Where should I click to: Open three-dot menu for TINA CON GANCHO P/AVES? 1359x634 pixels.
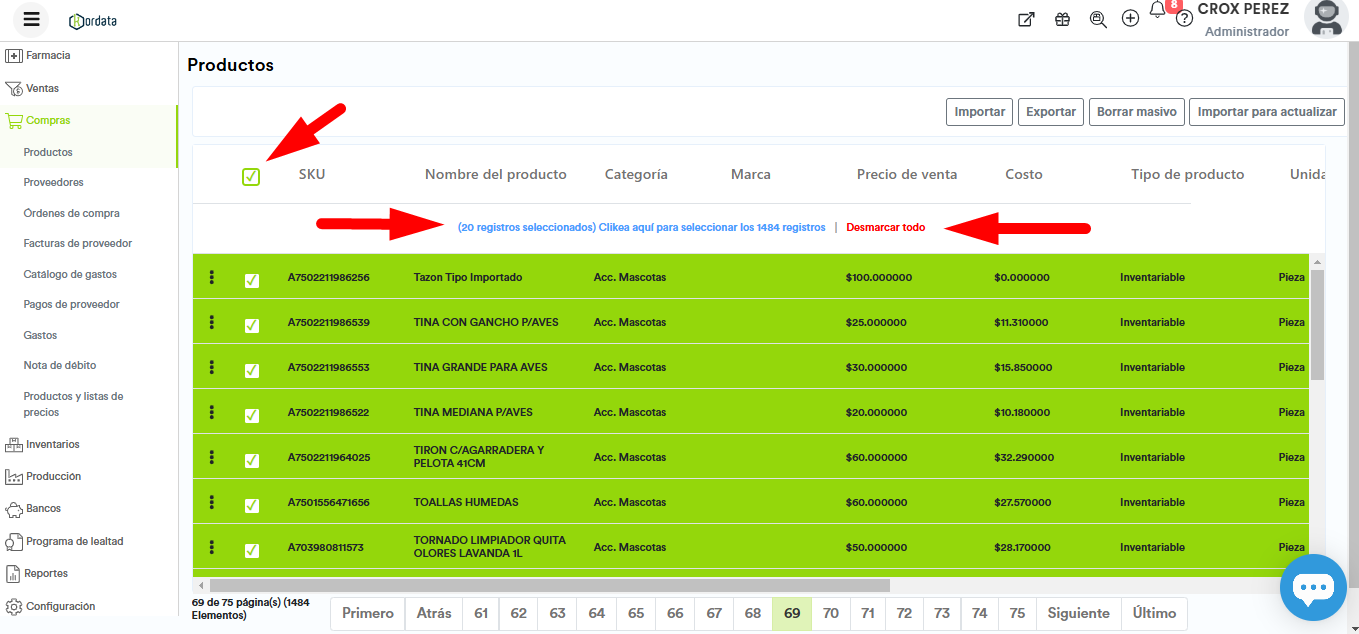pyautogui.click(x=212, y=322)
